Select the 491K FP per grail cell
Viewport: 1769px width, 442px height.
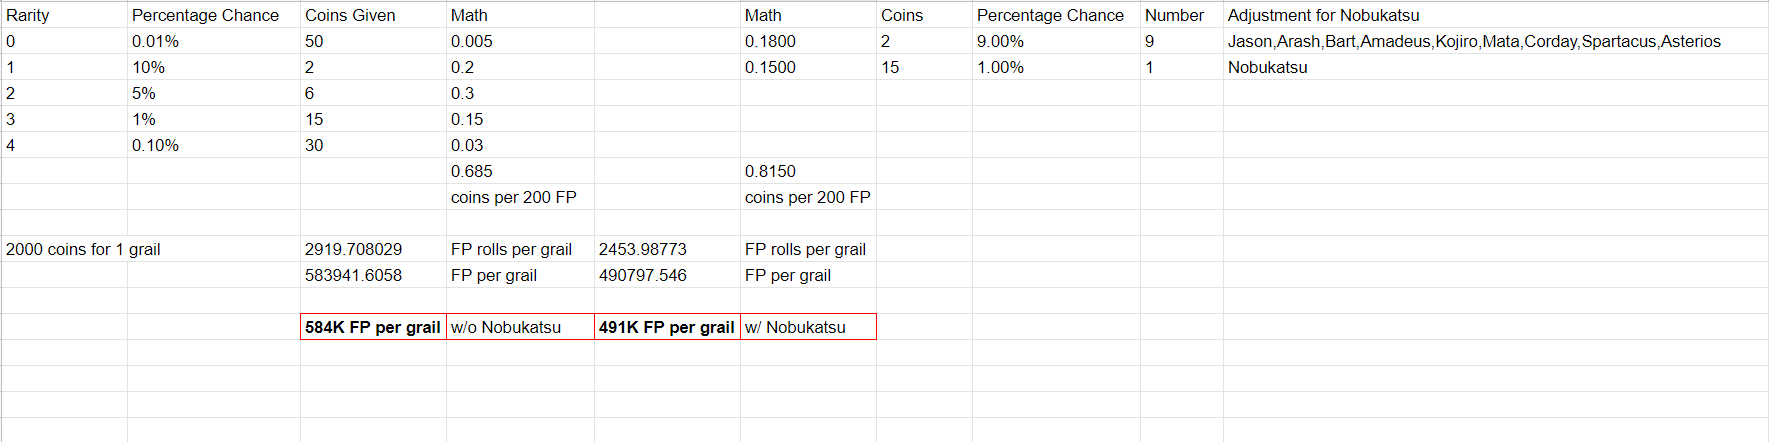(x=667, y=327)
